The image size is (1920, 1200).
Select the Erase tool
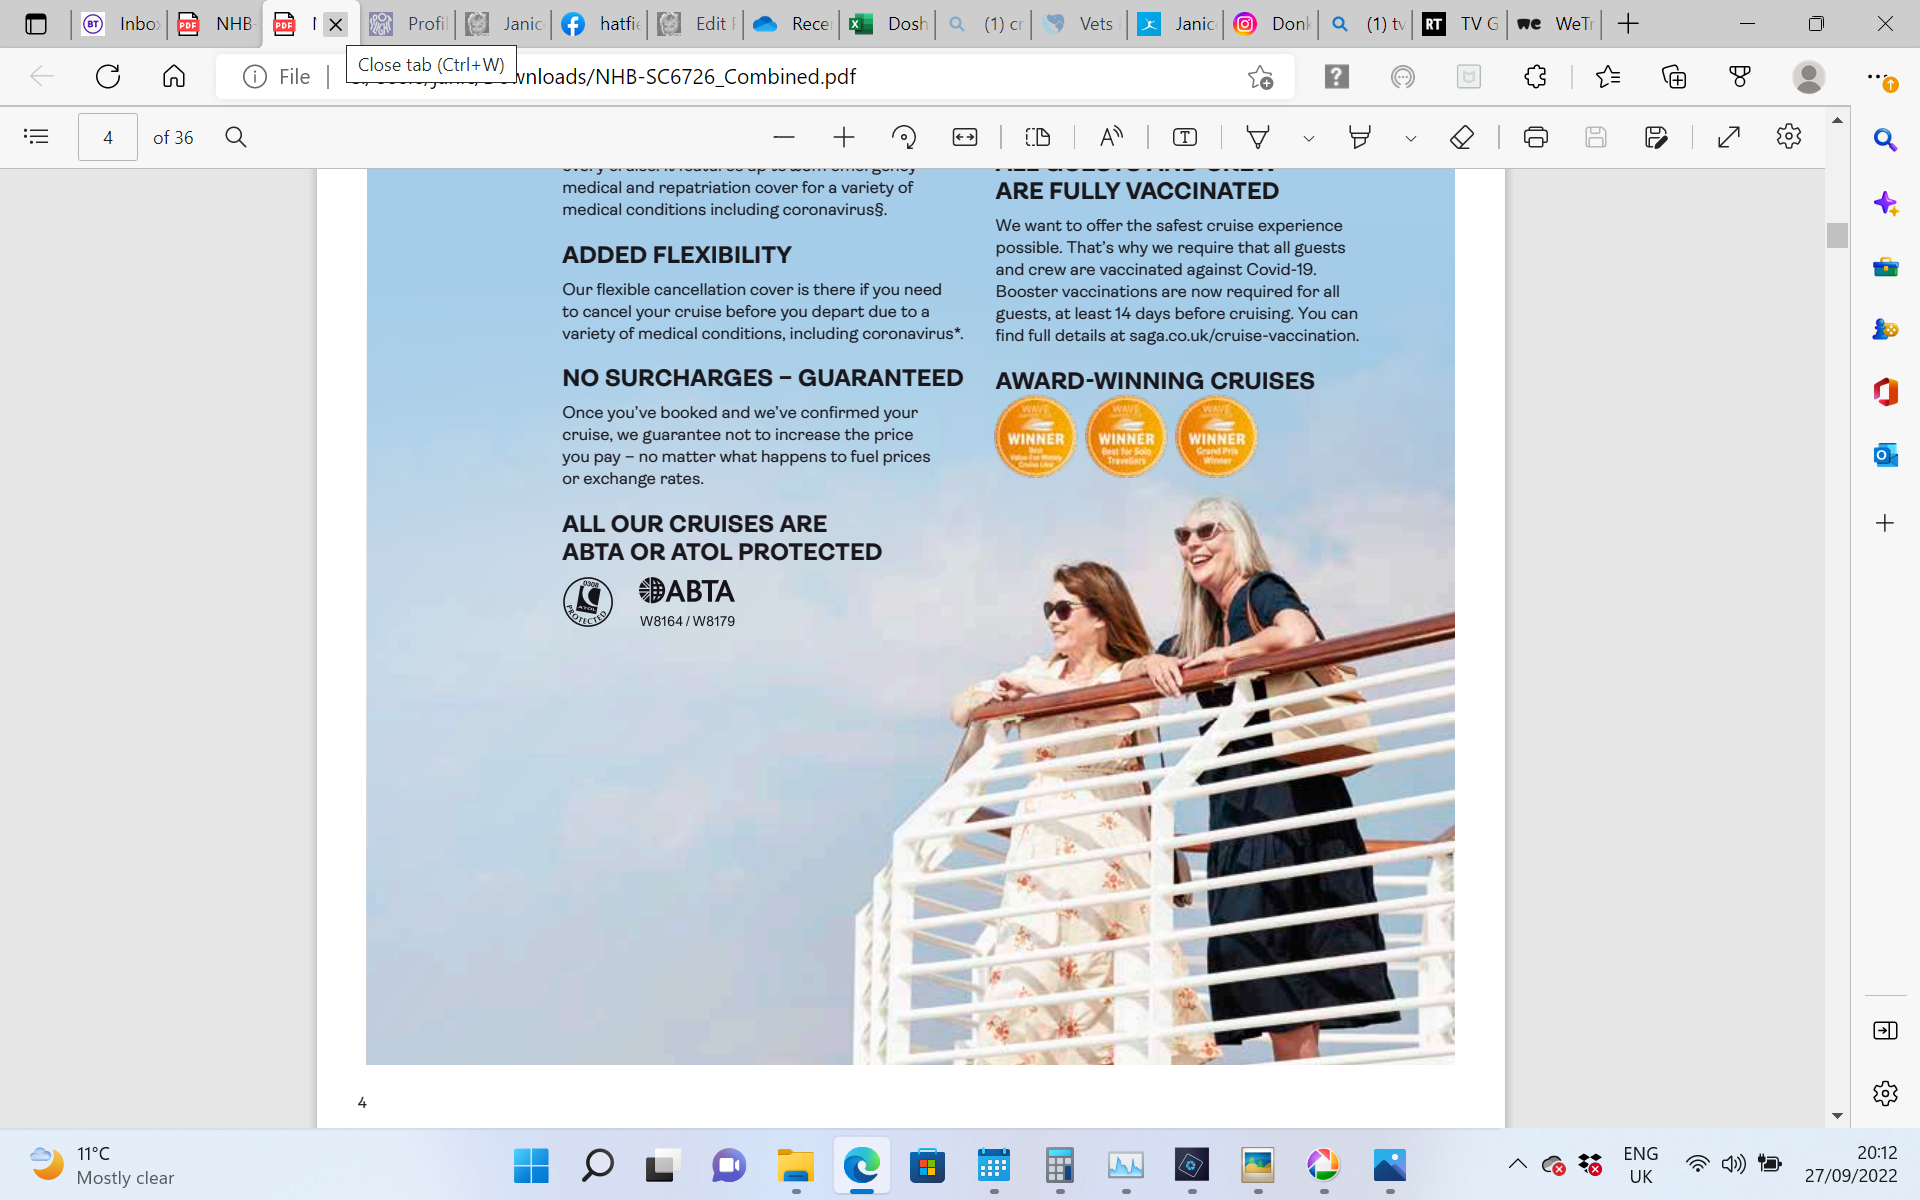[x=1462, y=137]
